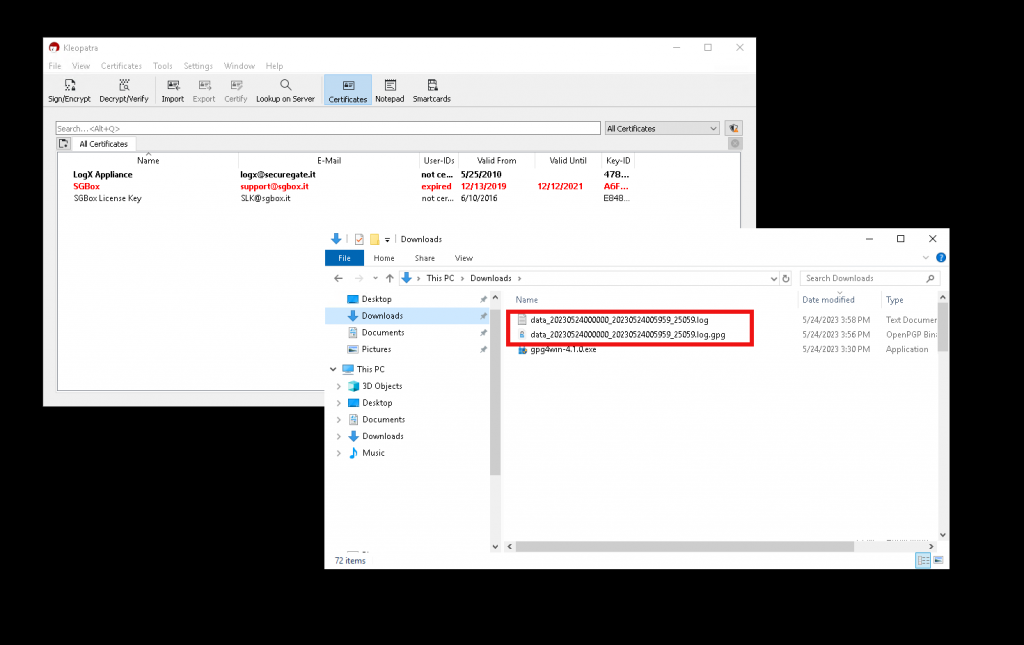Open Kleopatra Help menu
1024x645 pixels.
274,66
